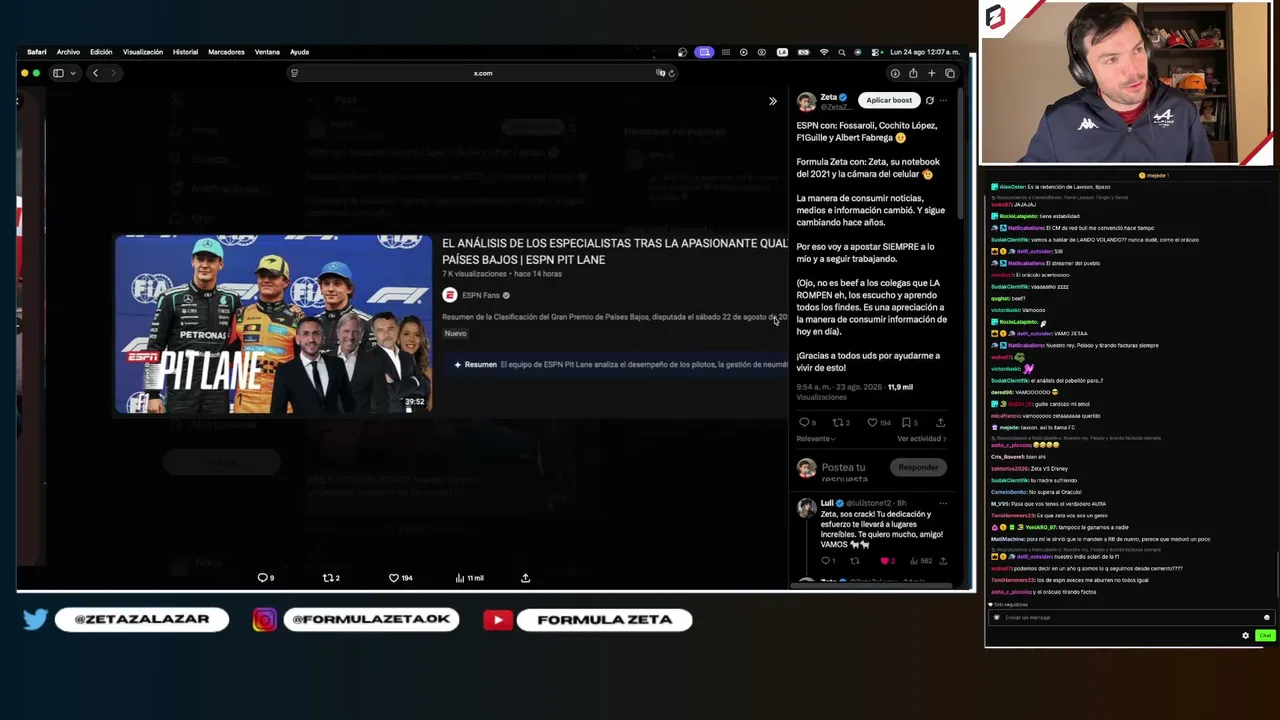Reply to Zeta's post in side panel
Screen dimensions: 1280x720
806,422
